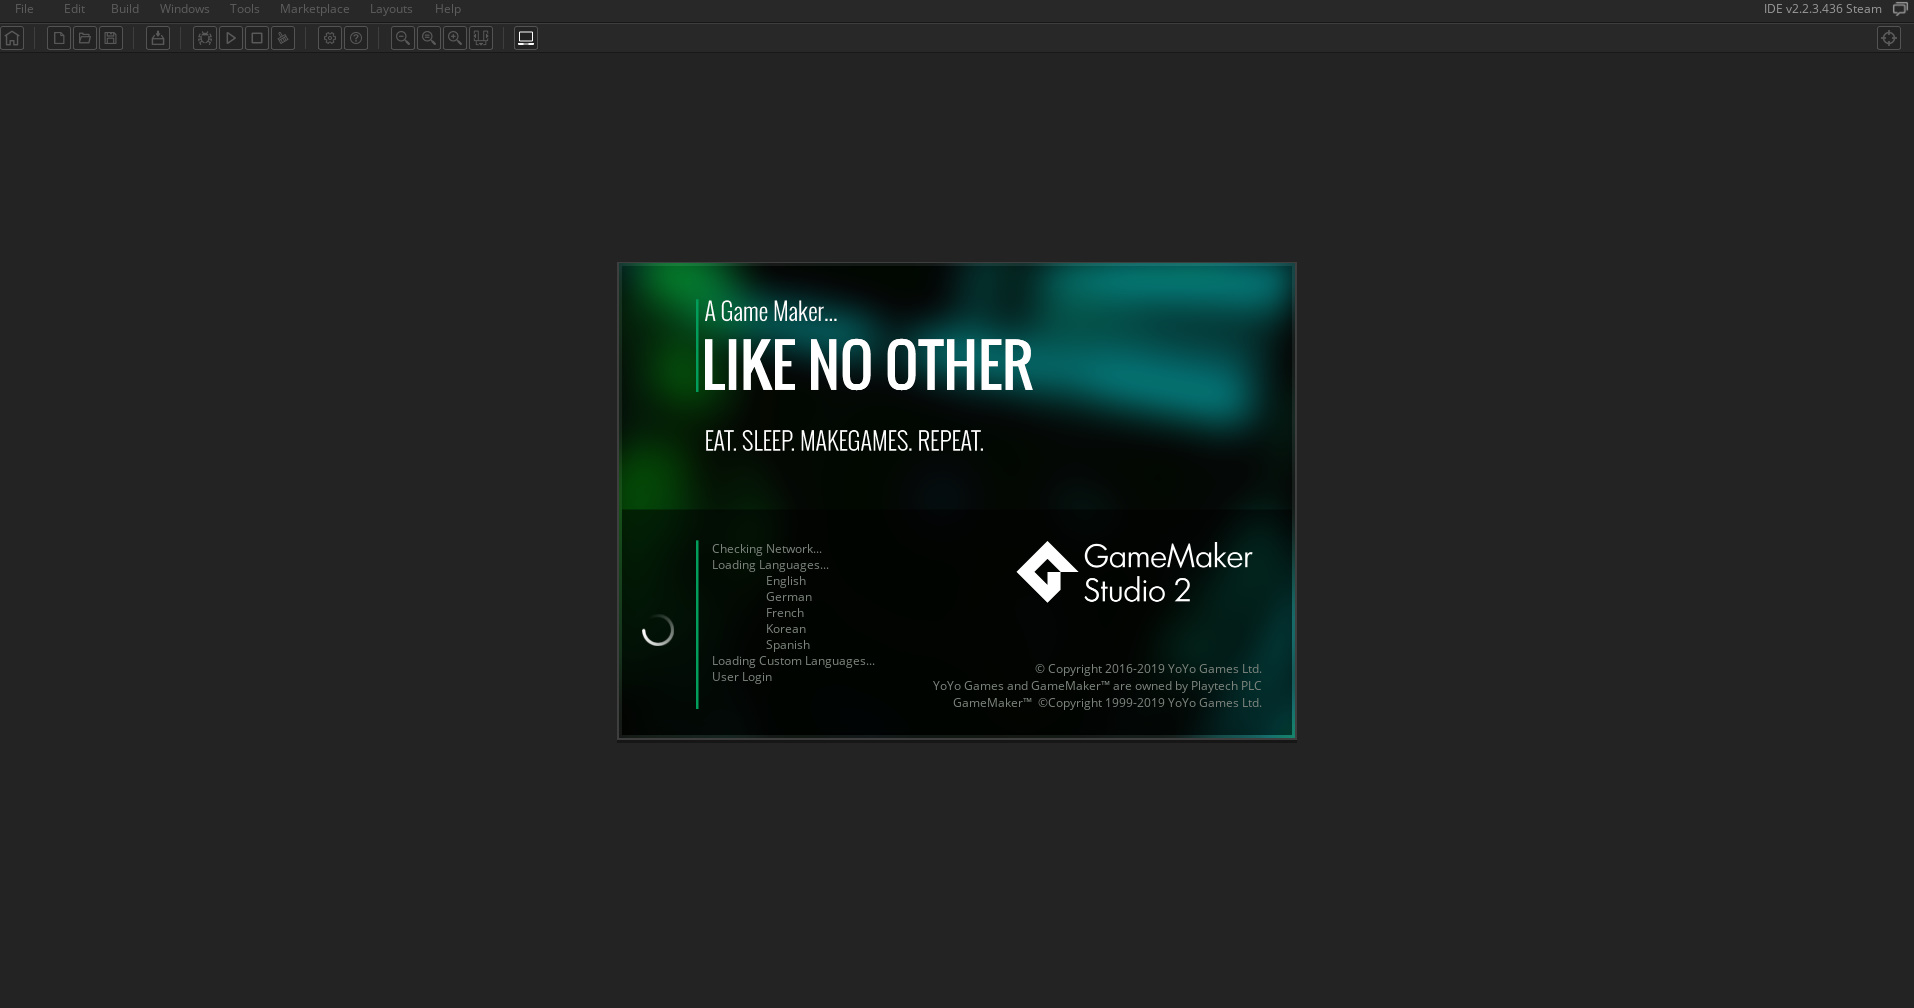Clean the build cache with the broom icon
Image resolution: width=1914 pixels, height=1008 pixels.
(x=283, y=38)
